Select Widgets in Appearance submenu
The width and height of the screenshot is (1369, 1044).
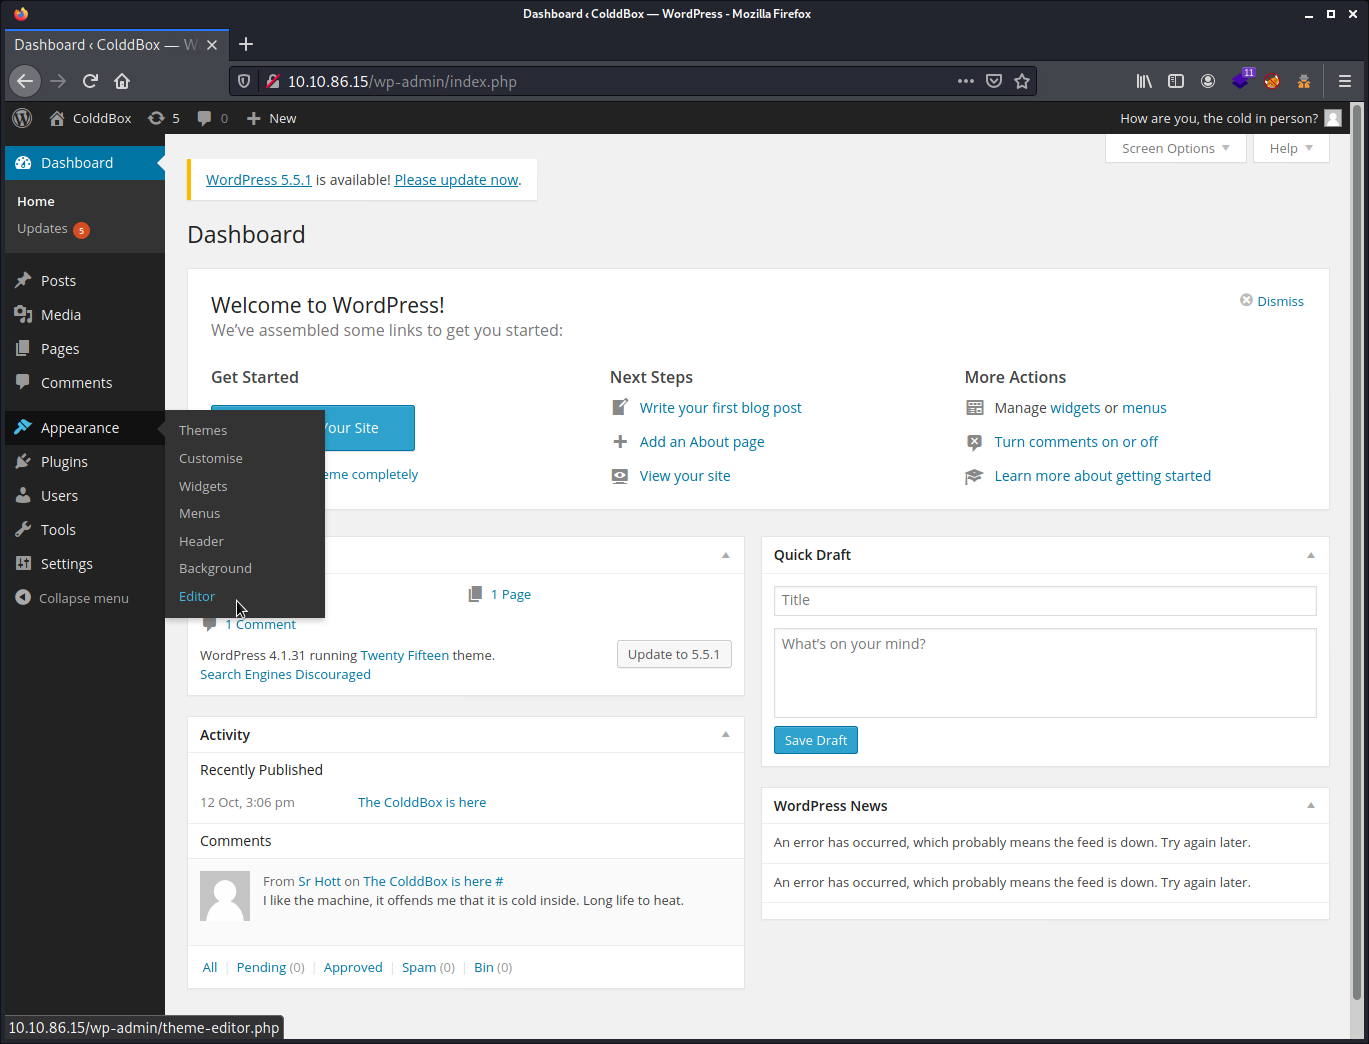203,486
